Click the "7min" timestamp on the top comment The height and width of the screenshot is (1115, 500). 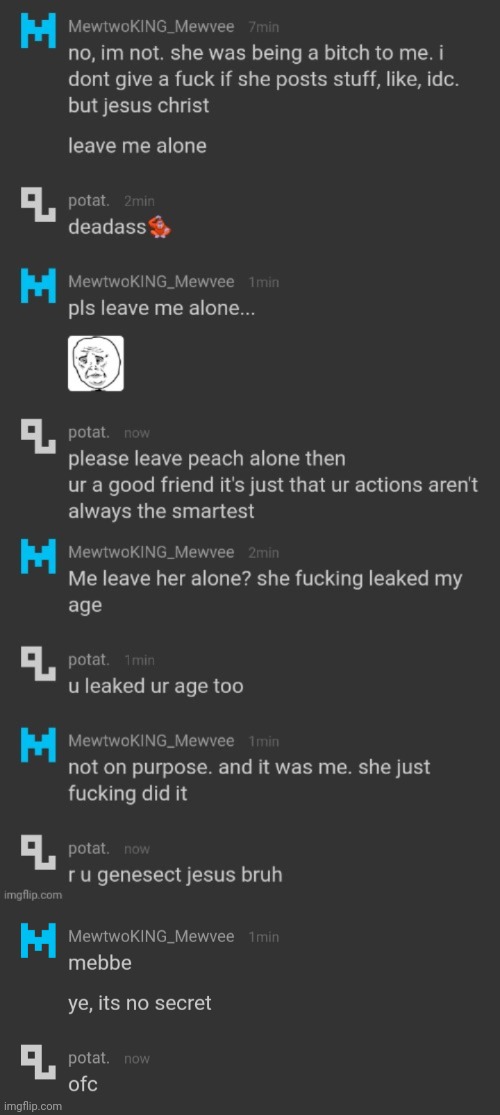point(263,27)
